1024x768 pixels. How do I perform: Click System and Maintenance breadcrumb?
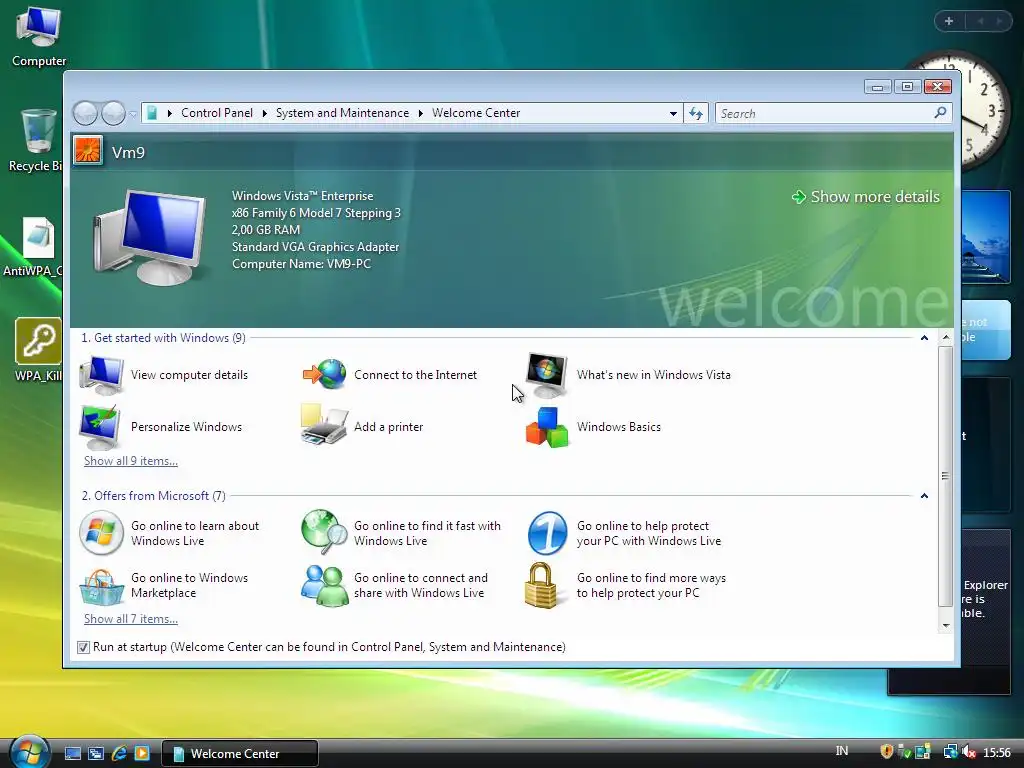point(342,113)
